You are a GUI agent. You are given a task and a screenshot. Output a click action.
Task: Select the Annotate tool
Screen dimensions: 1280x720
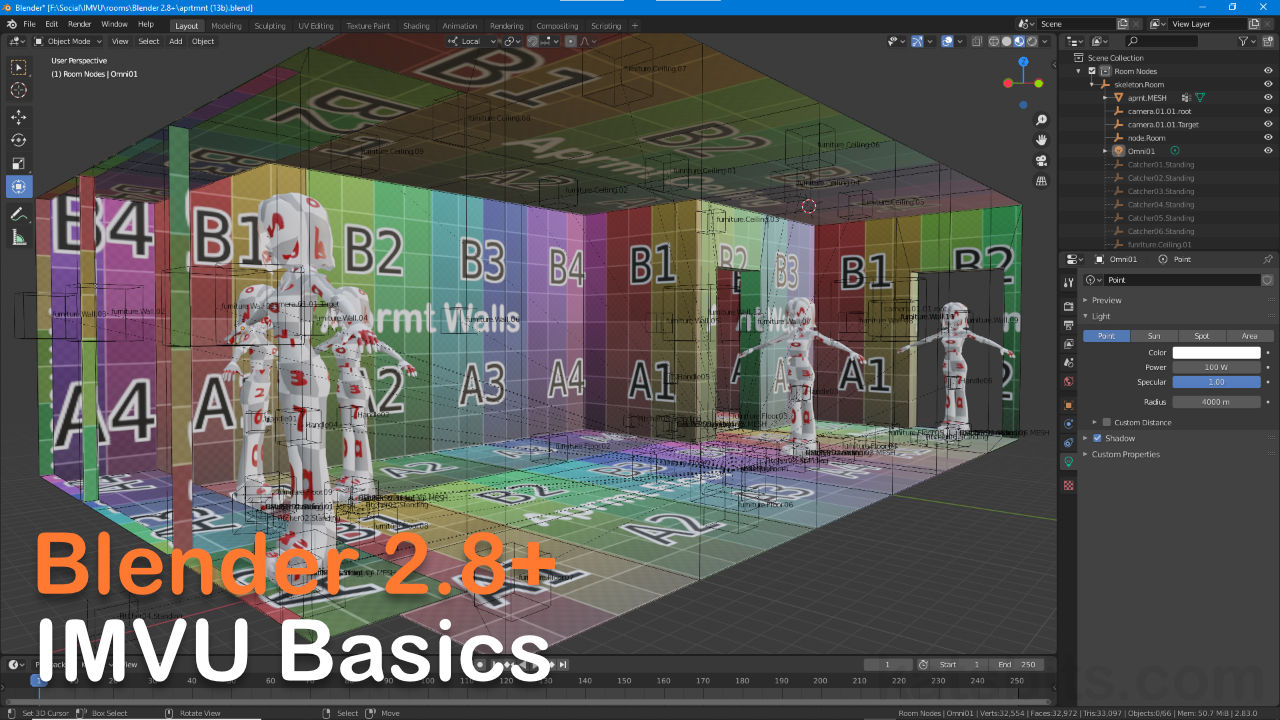[x=19, y=214]
